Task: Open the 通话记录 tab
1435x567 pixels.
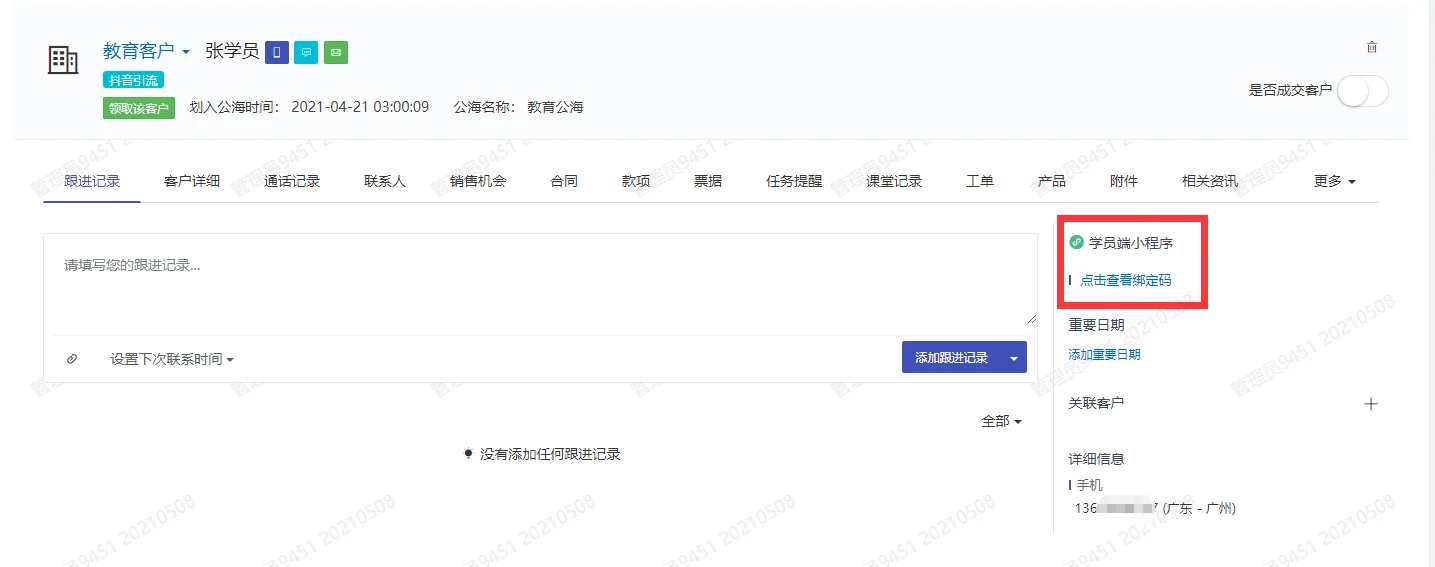Action: (x=292, y=181)
